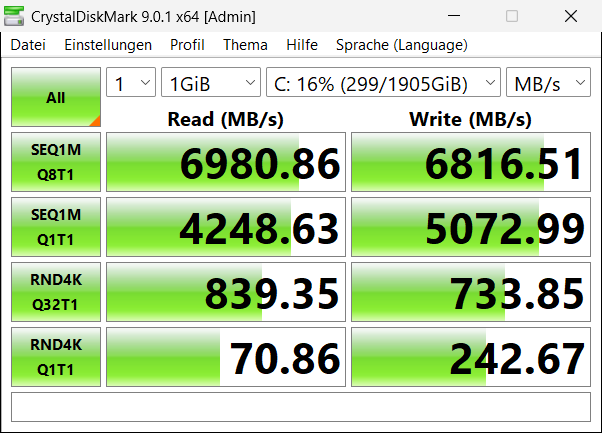Image resolution: width=602 pixels, height=433 pixels.
Task: Click the SEQ1M Q1T1 write value 5072.99
Action: point(471,227)
